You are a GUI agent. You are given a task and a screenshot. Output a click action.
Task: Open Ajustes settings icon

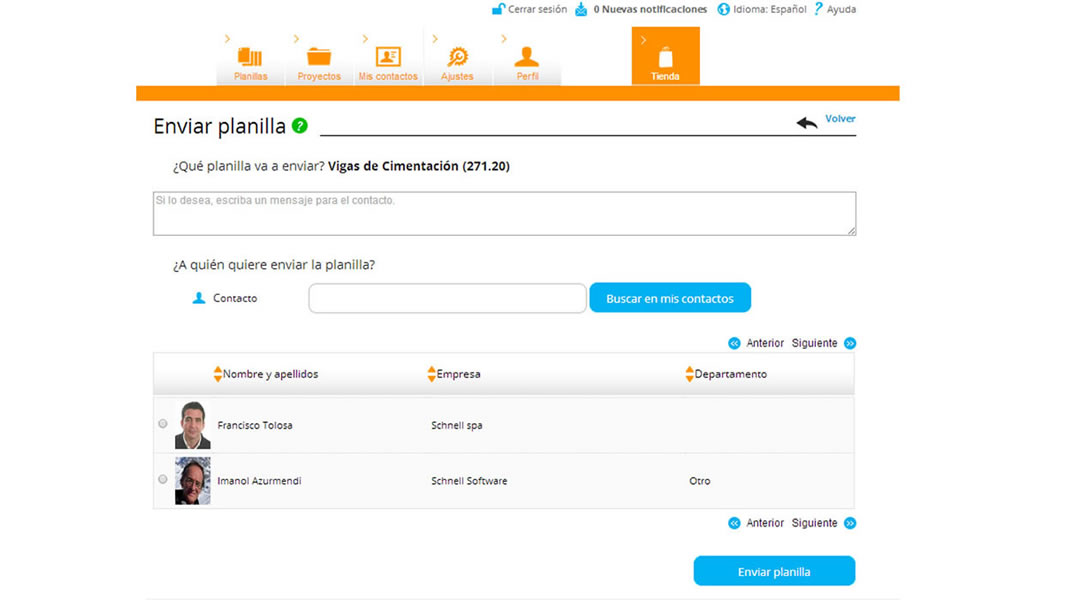(458, 57)
